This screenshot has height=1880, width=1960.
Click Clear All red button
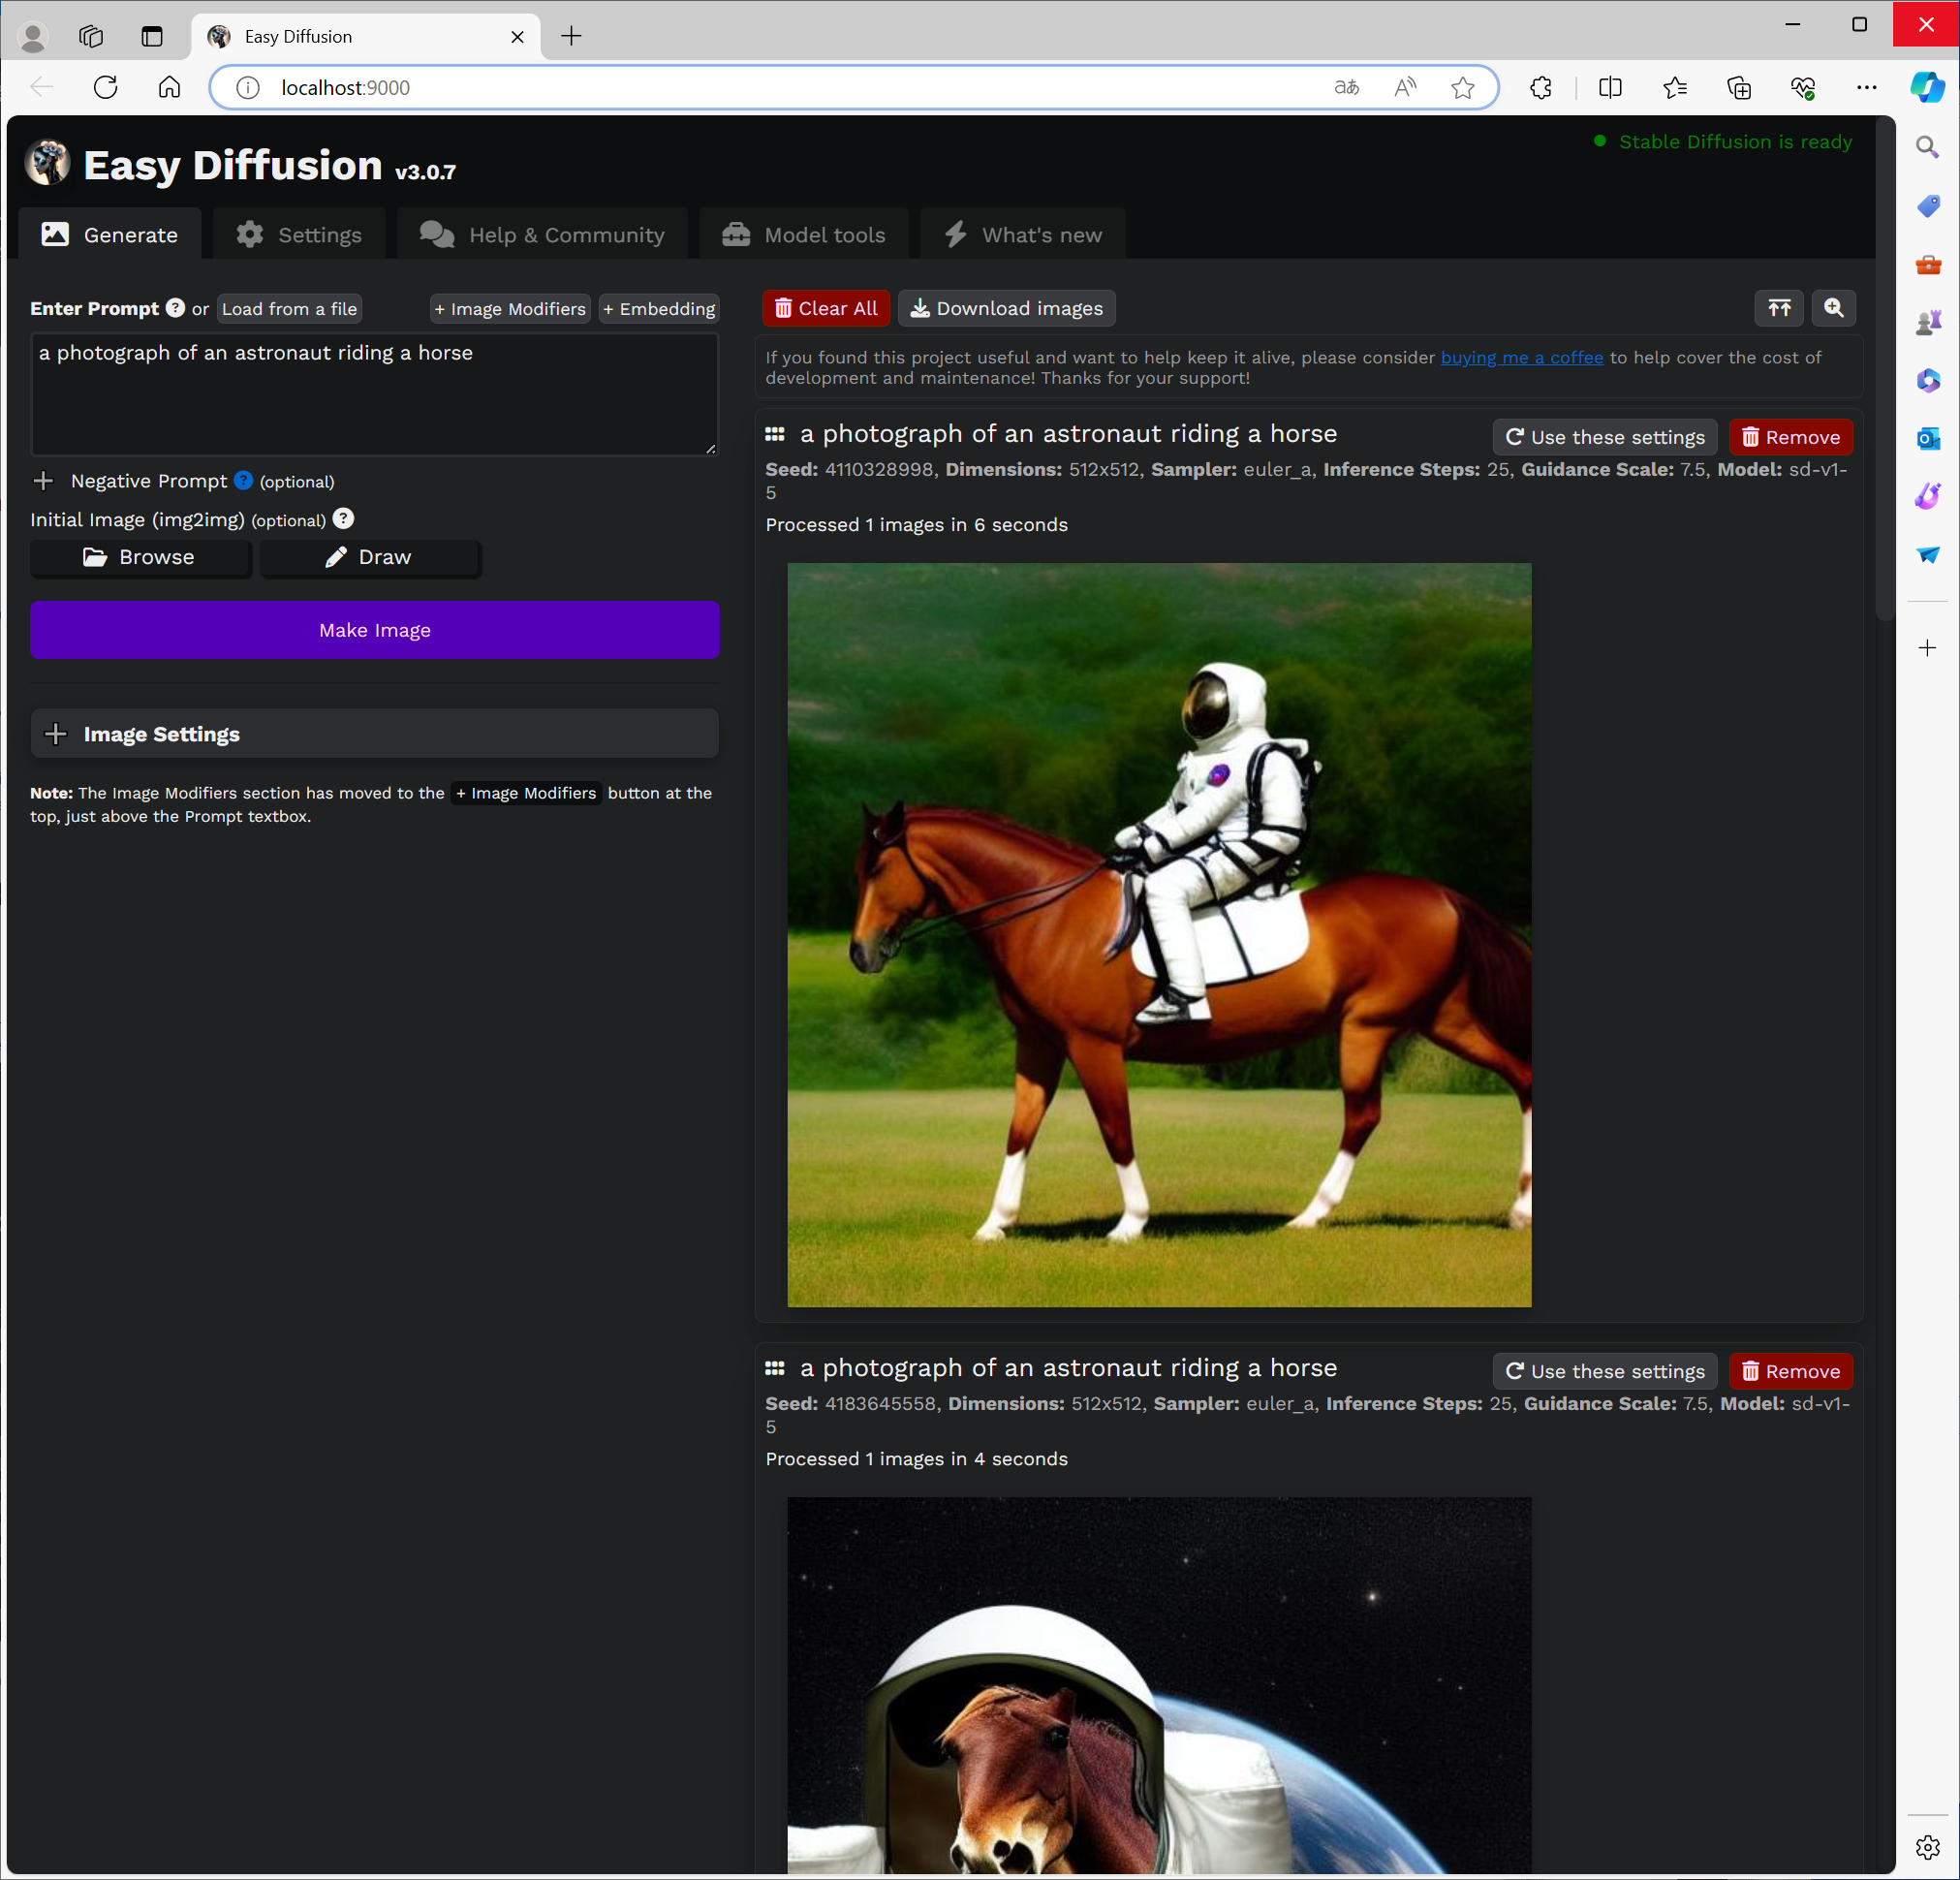825,308
